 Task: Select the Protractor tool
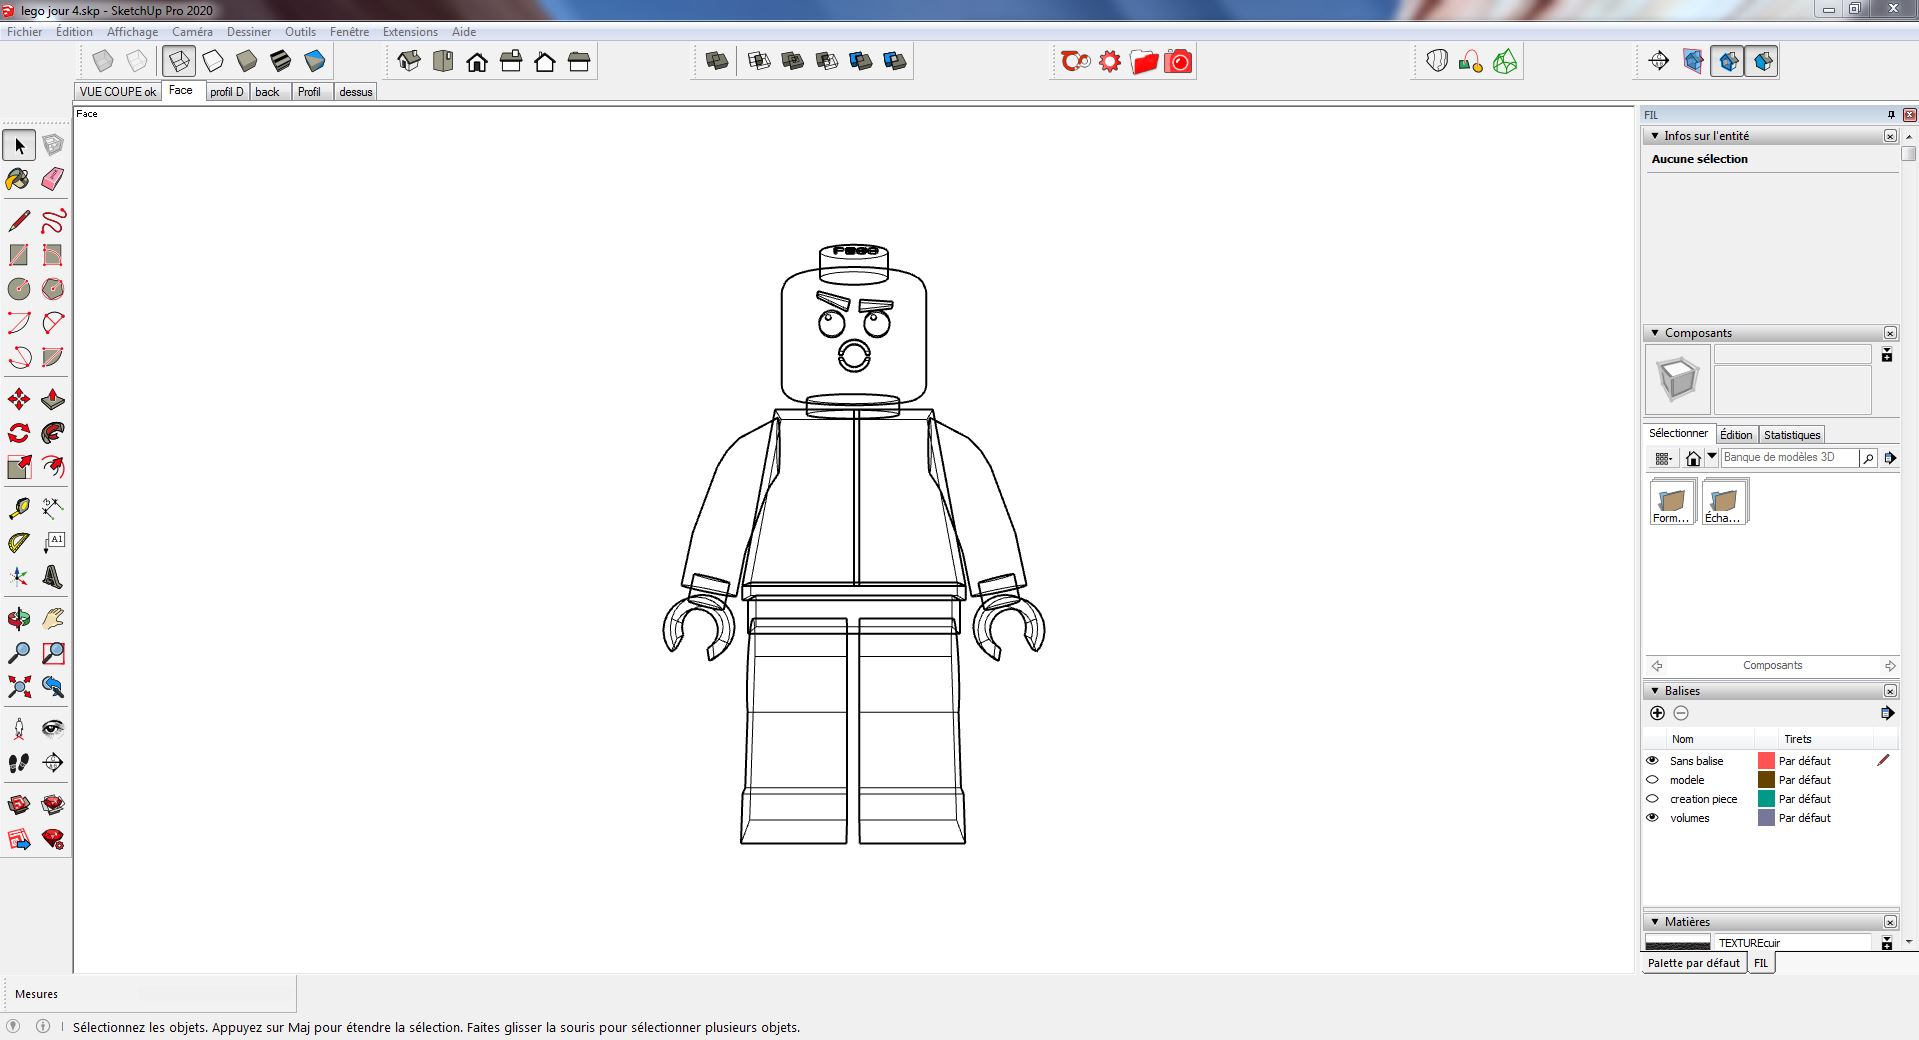coord(19,543)
